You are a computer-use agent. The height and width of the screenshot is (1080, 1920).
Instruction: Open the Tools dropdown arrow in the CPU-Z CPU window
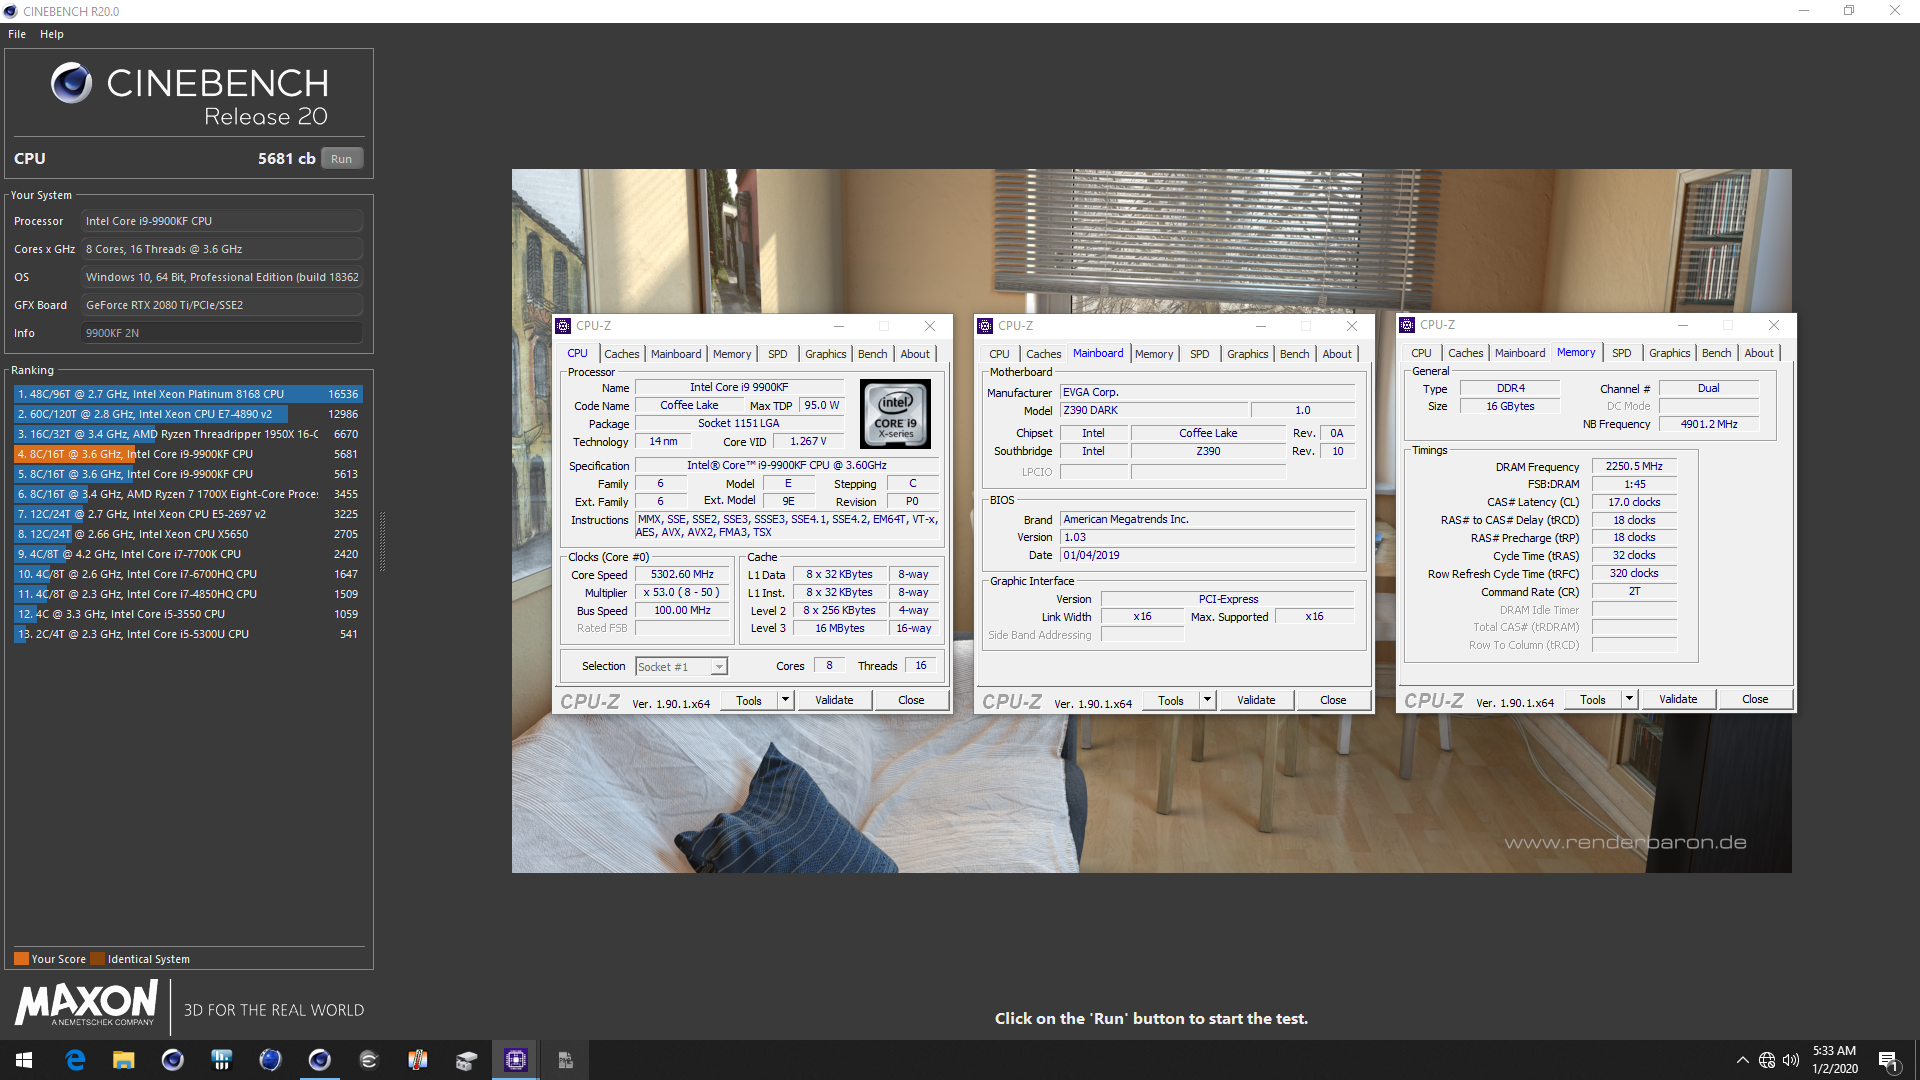tap(785, 700)
